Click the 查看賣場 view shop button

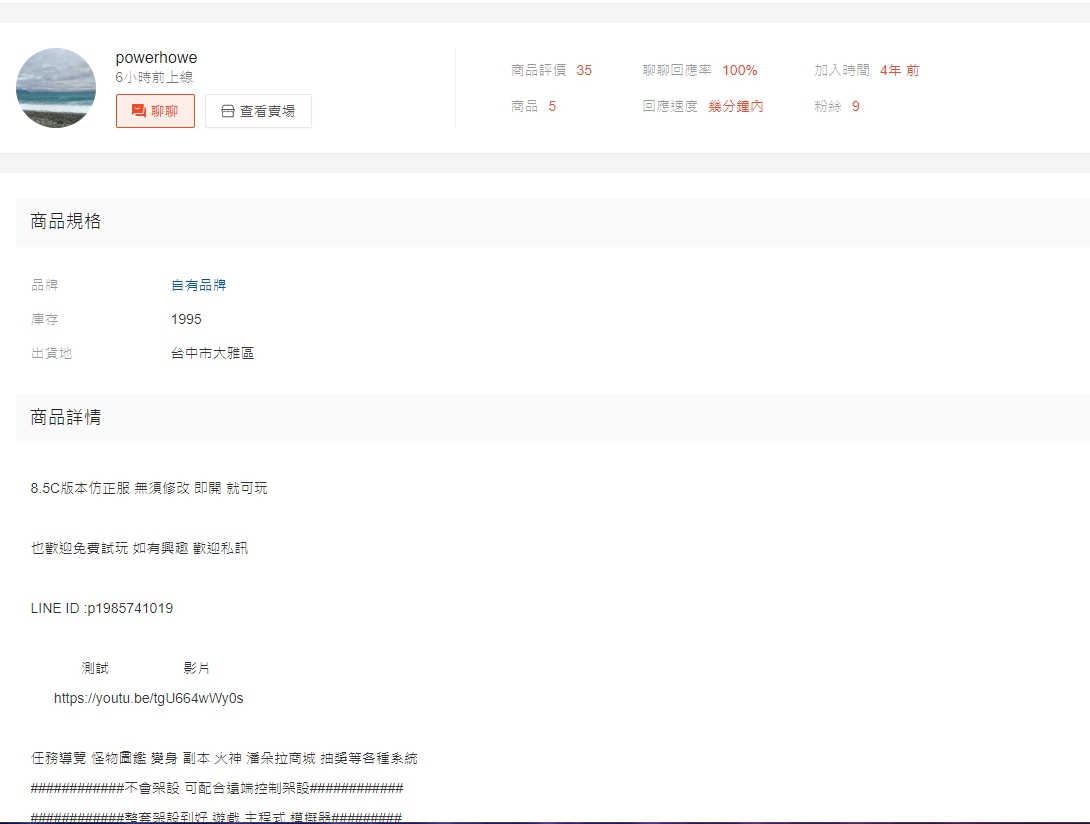(259, 111)
